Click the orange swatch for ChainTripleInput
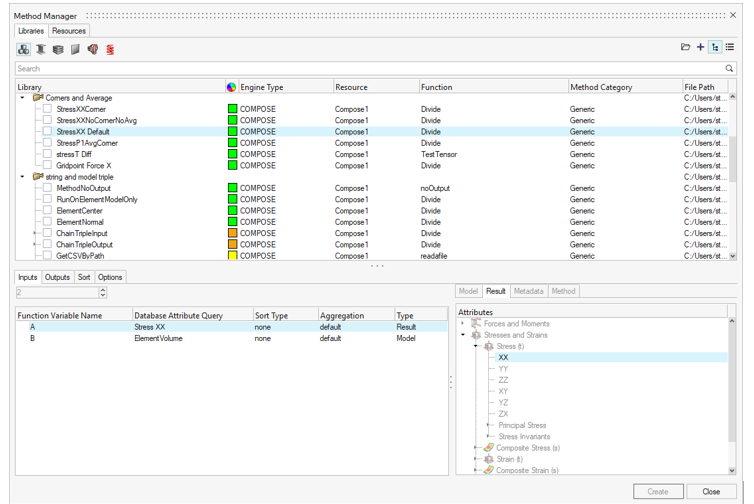Screen dimensions: 754x504 232,233
